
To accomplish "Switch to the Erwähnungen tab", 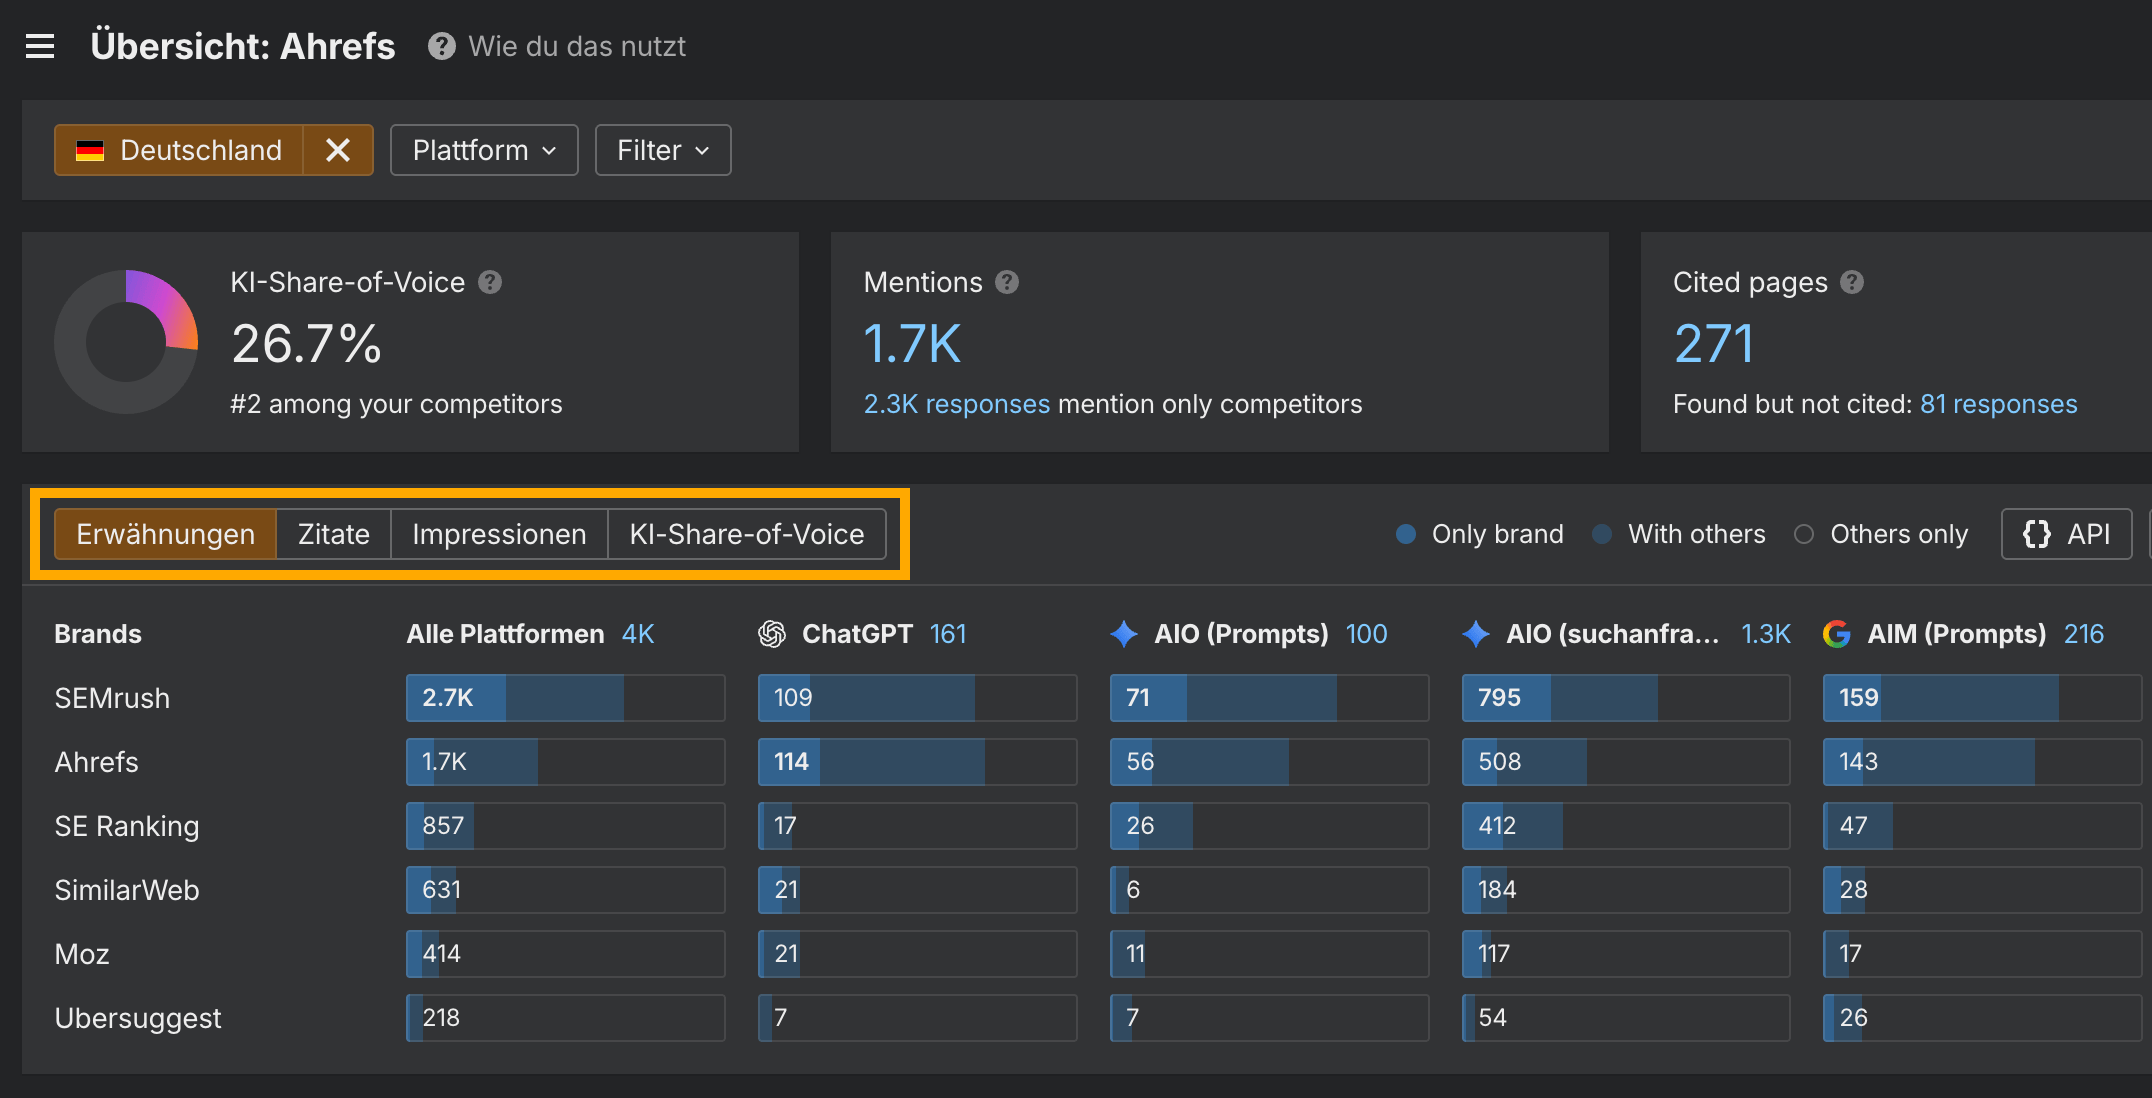I will tap(165, 534).
